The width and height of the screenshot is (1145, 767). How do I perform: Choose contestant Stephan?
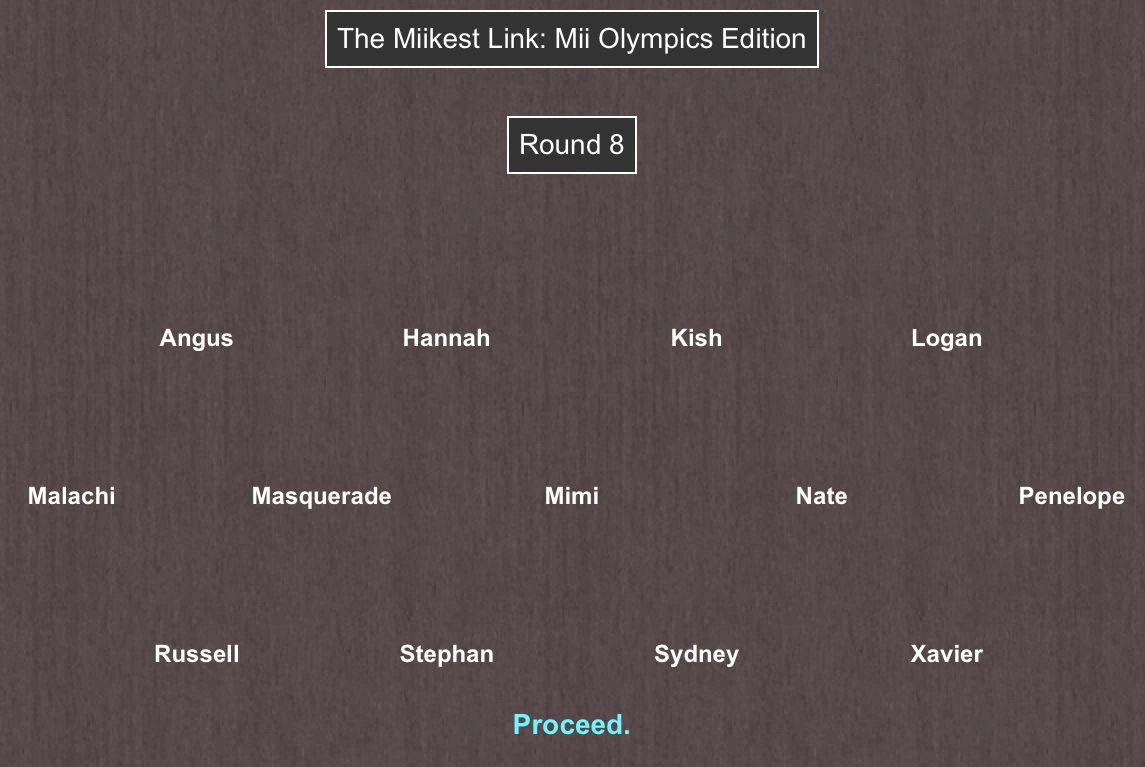point(446,654)
